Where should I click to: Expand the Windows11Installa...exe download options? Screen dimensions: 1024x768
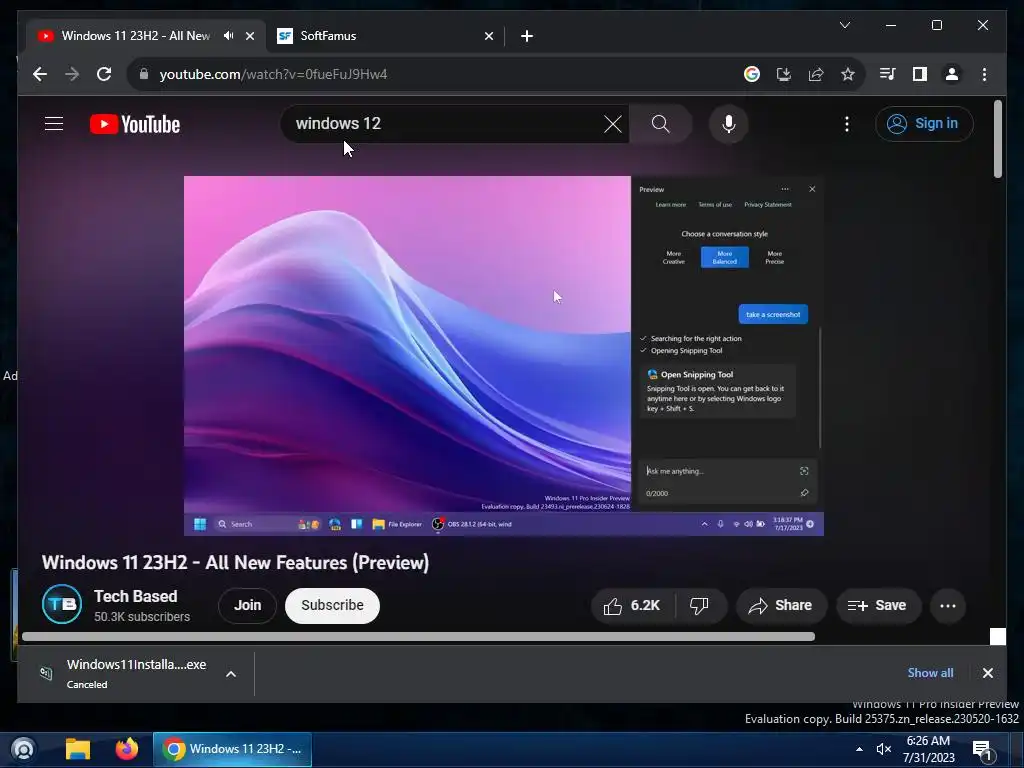pos(231,674)
